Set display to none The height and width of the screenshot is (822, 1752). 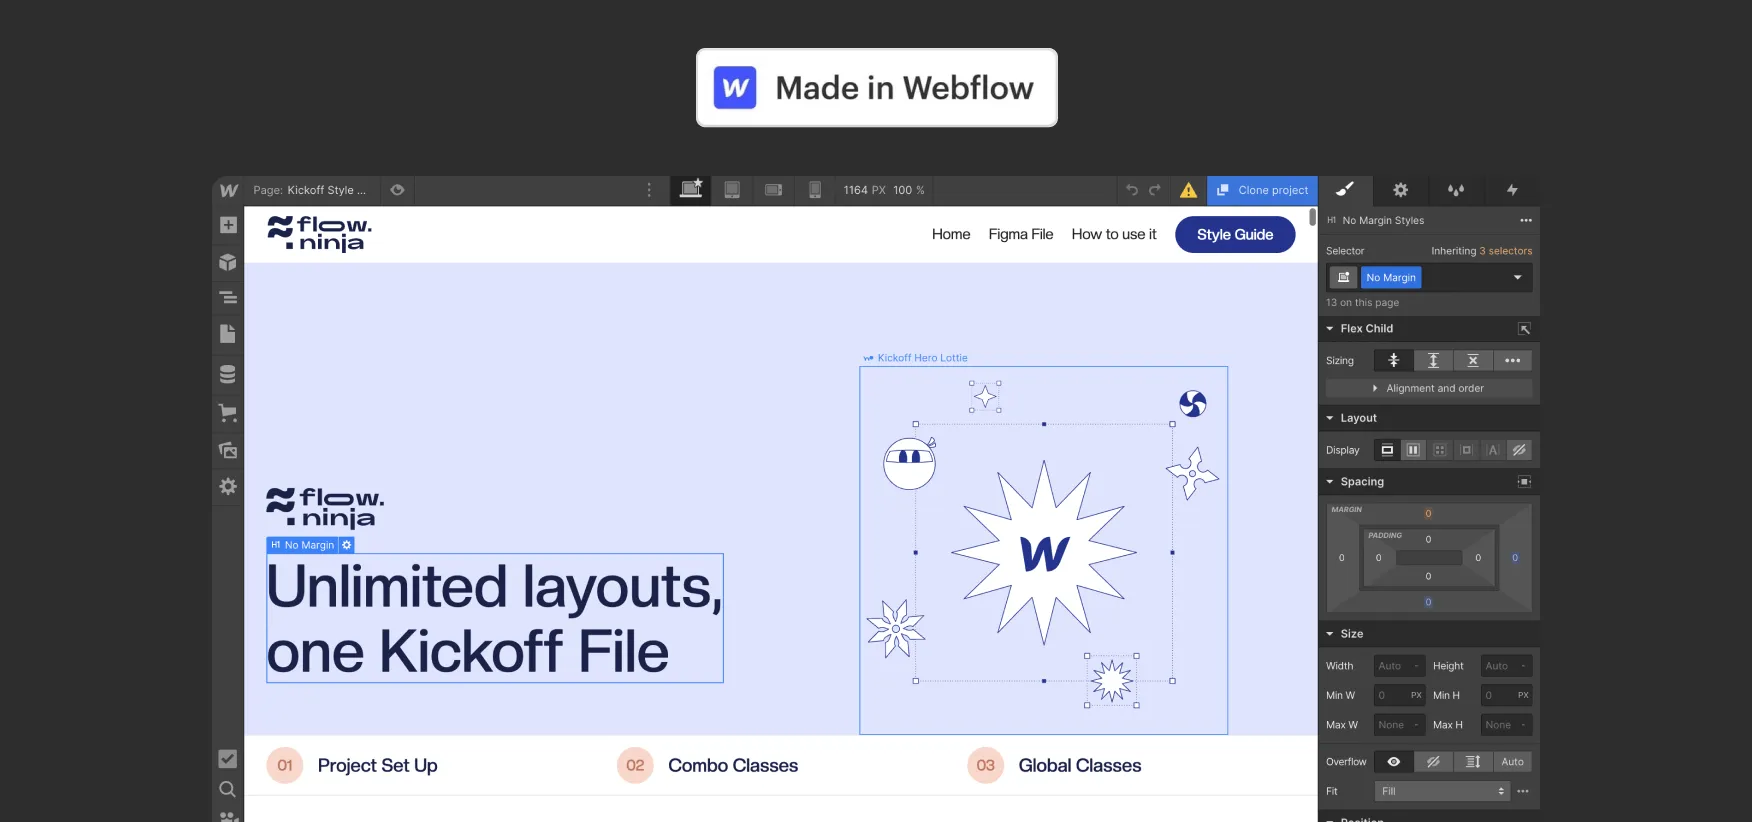click(x=1519, y=450)
